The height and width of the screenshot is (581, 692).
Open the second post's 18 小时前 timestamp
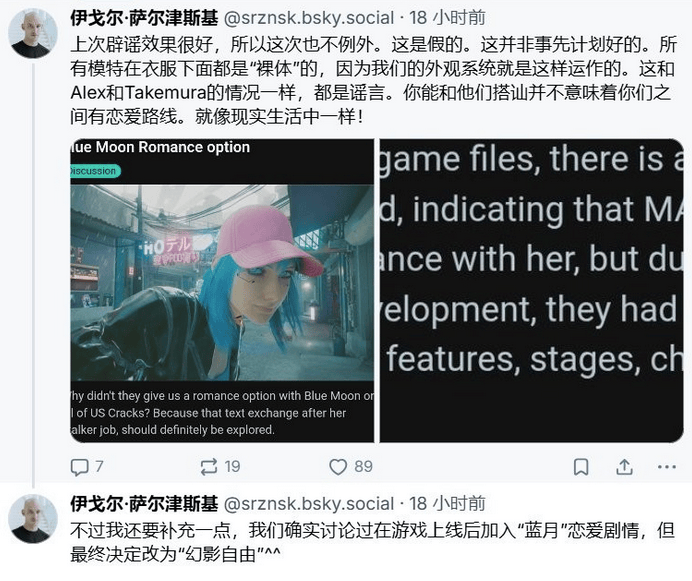tap(447, 503)
